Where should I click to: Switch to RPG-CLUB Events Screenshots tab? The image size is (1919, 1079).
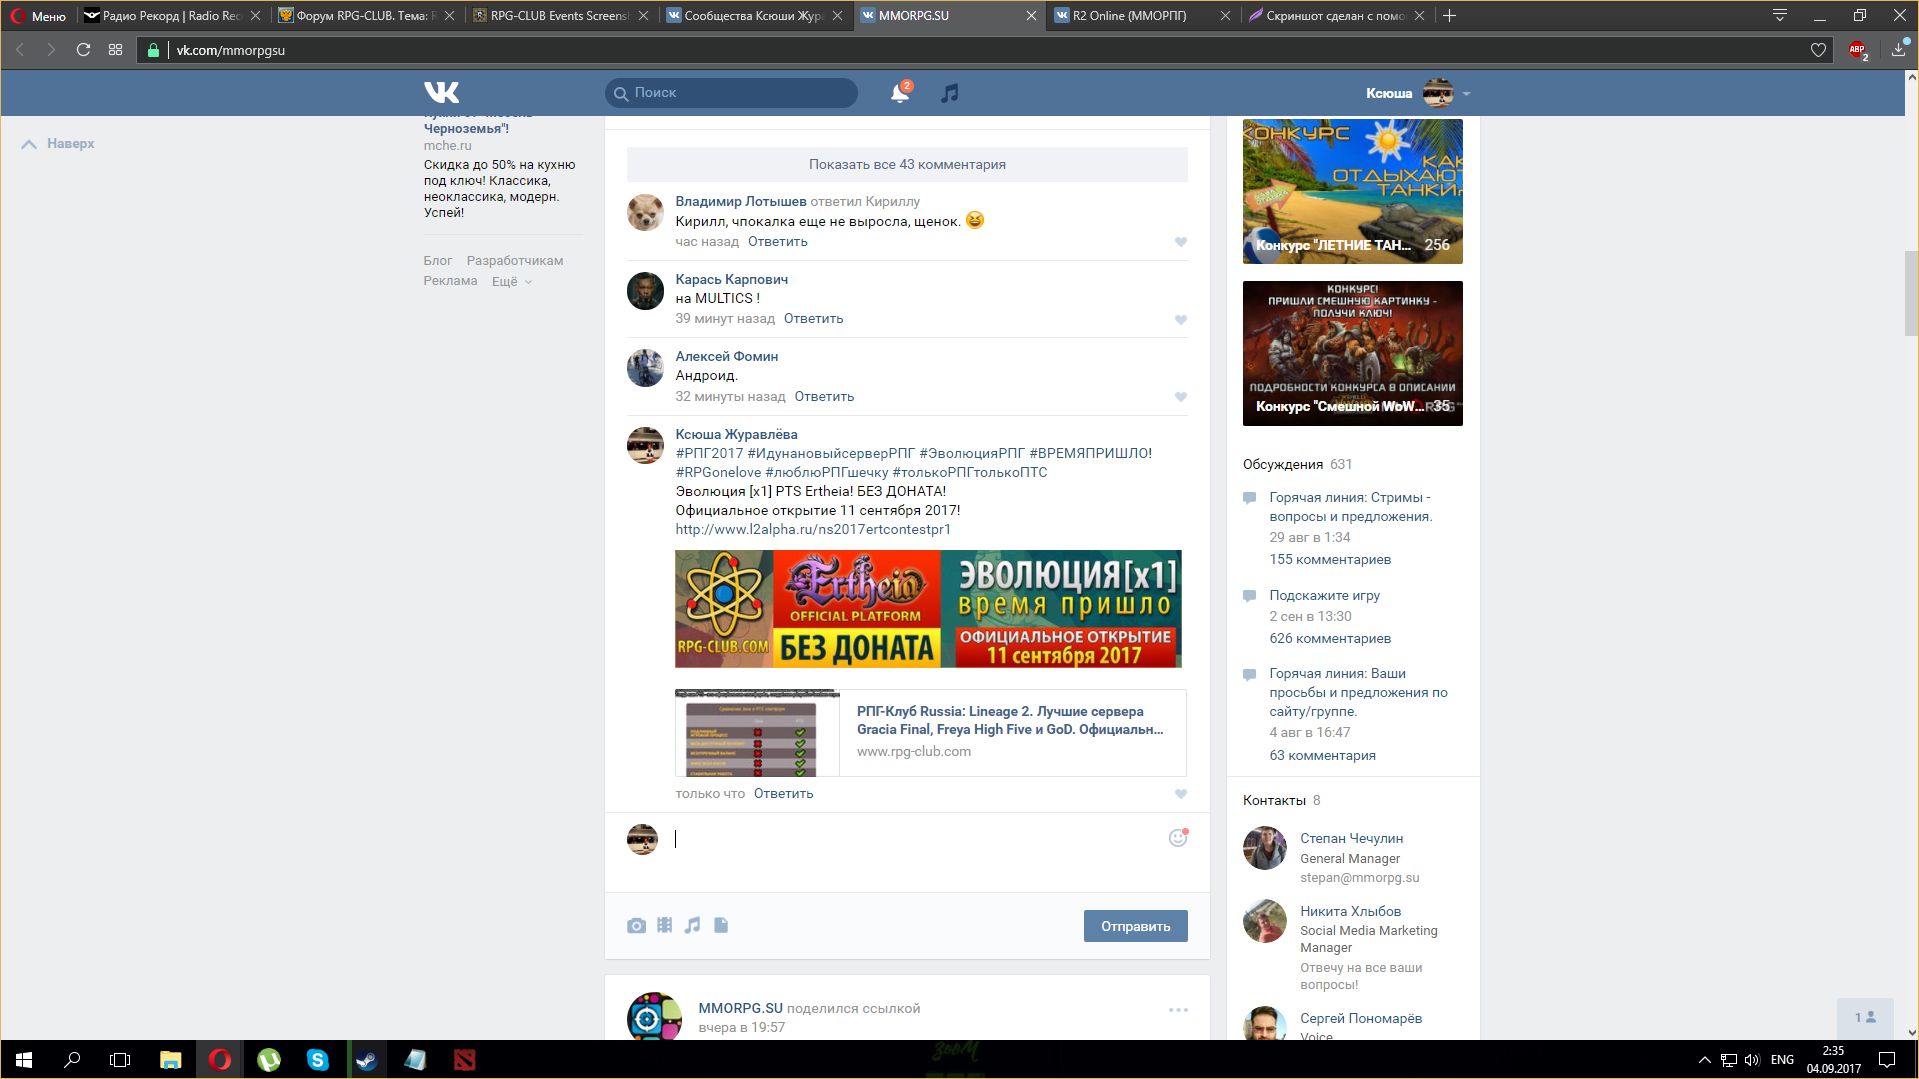[x=559, y=16]
